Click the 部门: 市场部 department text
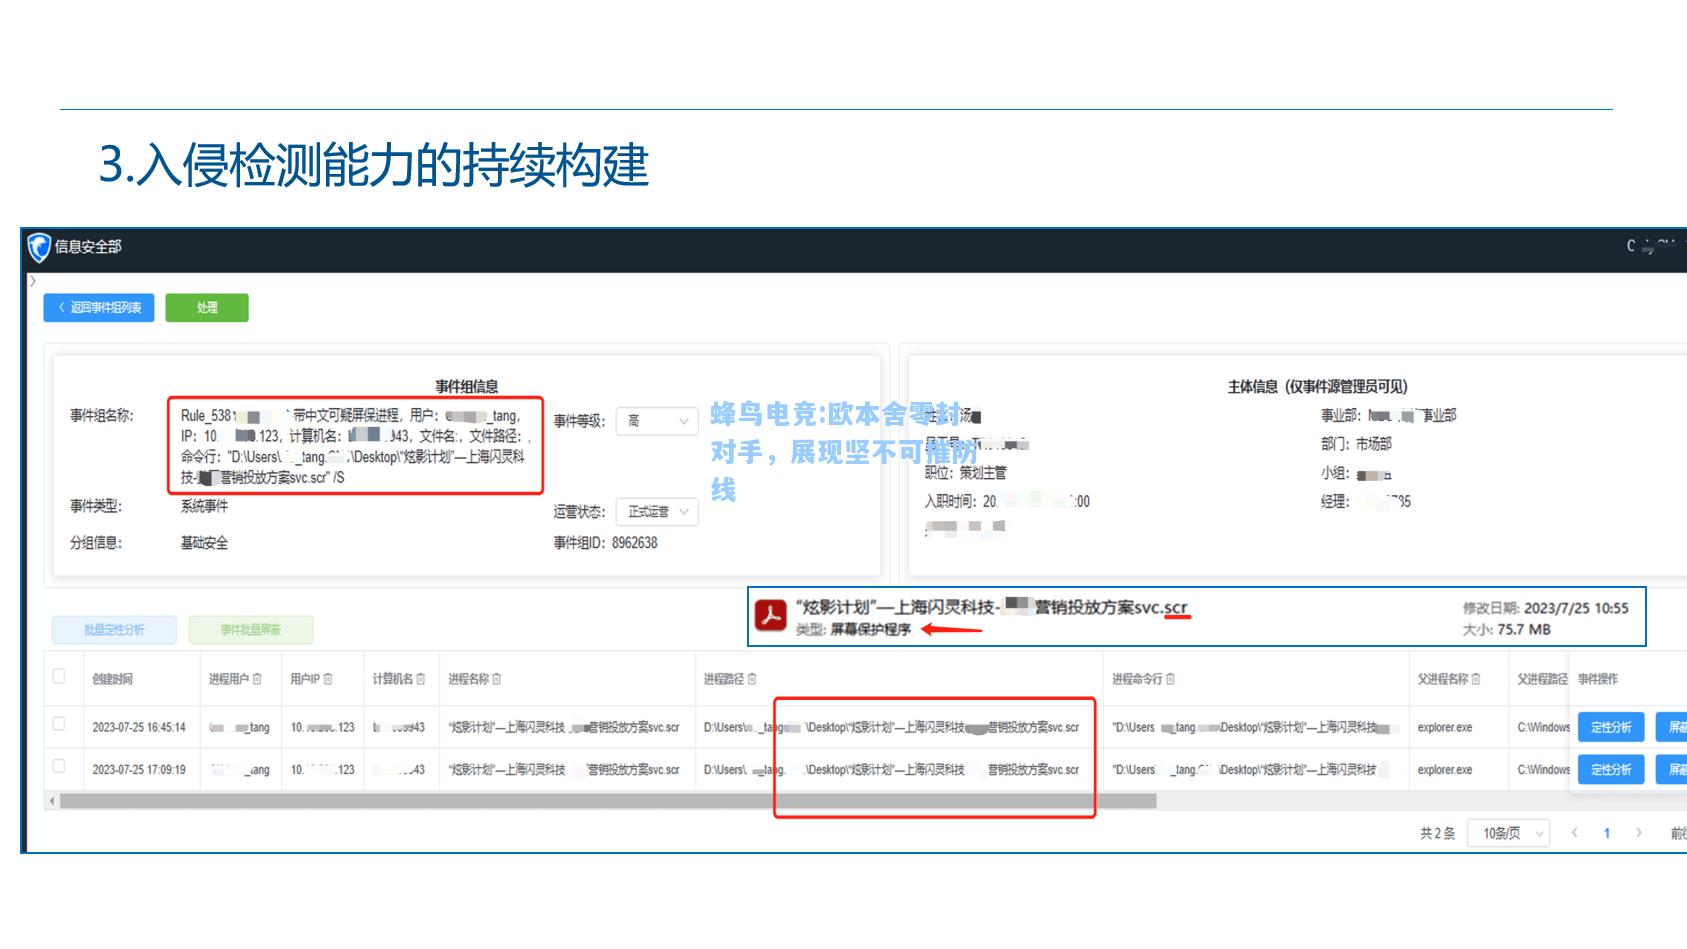 (x=1356, y=444)
